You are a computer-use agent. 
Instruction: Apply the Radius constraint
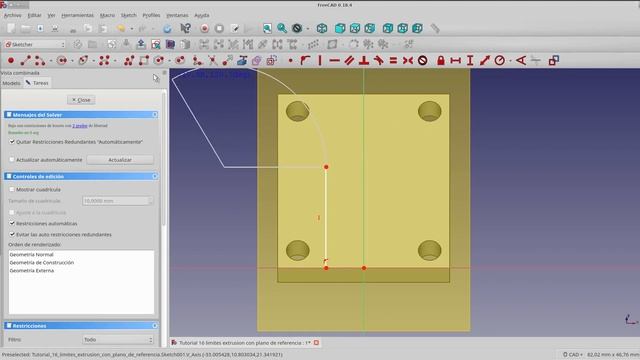point(500,61)
